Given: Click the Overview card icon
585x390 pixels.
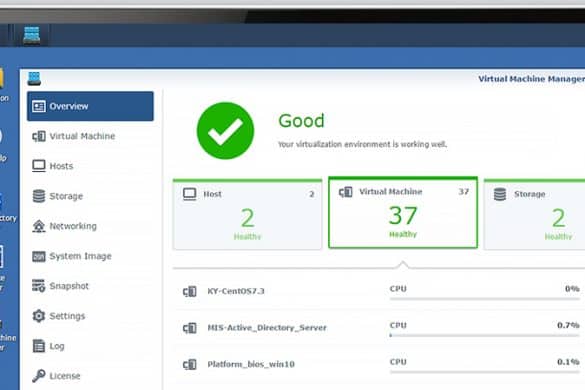Looking at the screenshot, I should (x=39, y=106).
